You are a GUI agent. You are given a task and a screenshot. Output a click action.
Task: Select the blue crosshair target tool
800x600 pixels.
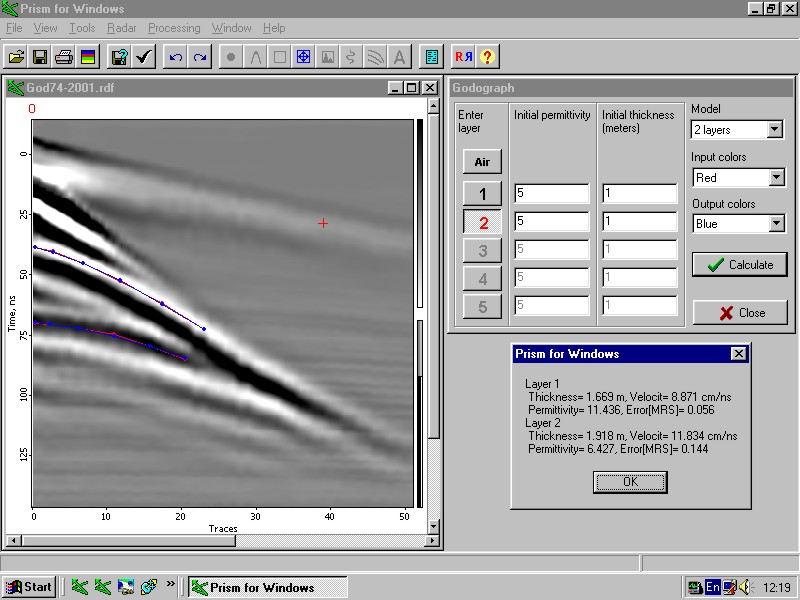[304, 57]
